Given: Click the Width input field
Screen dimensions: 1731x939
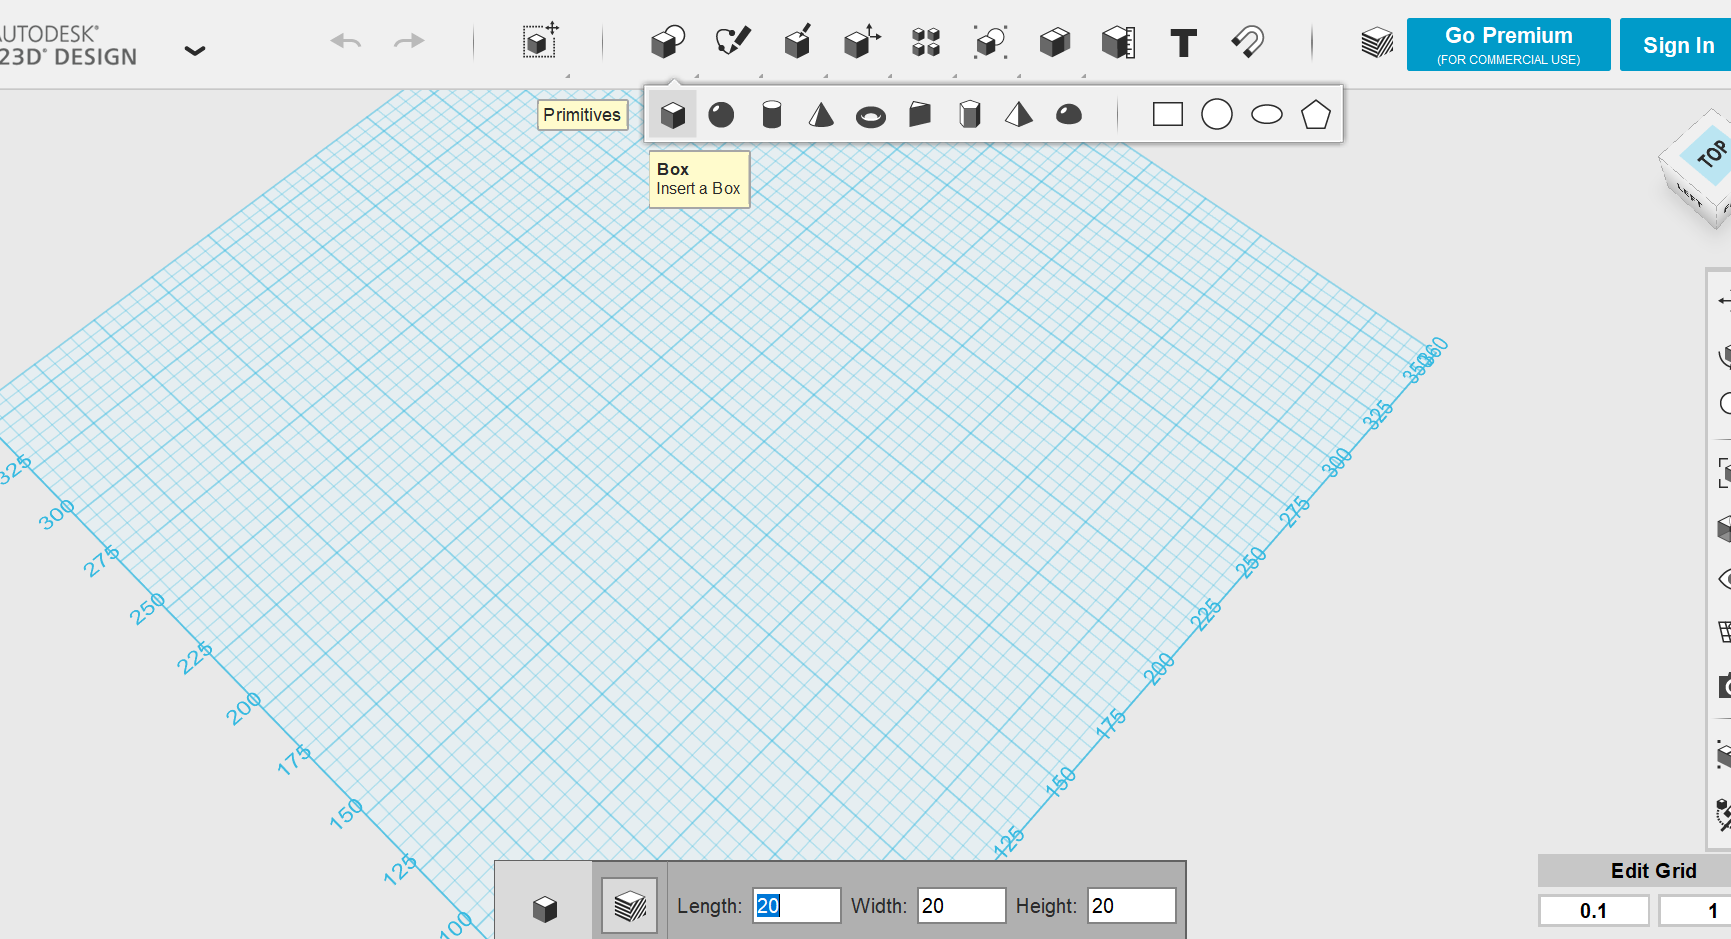Looking at the screenshot, I should click(x=962, y=906).
